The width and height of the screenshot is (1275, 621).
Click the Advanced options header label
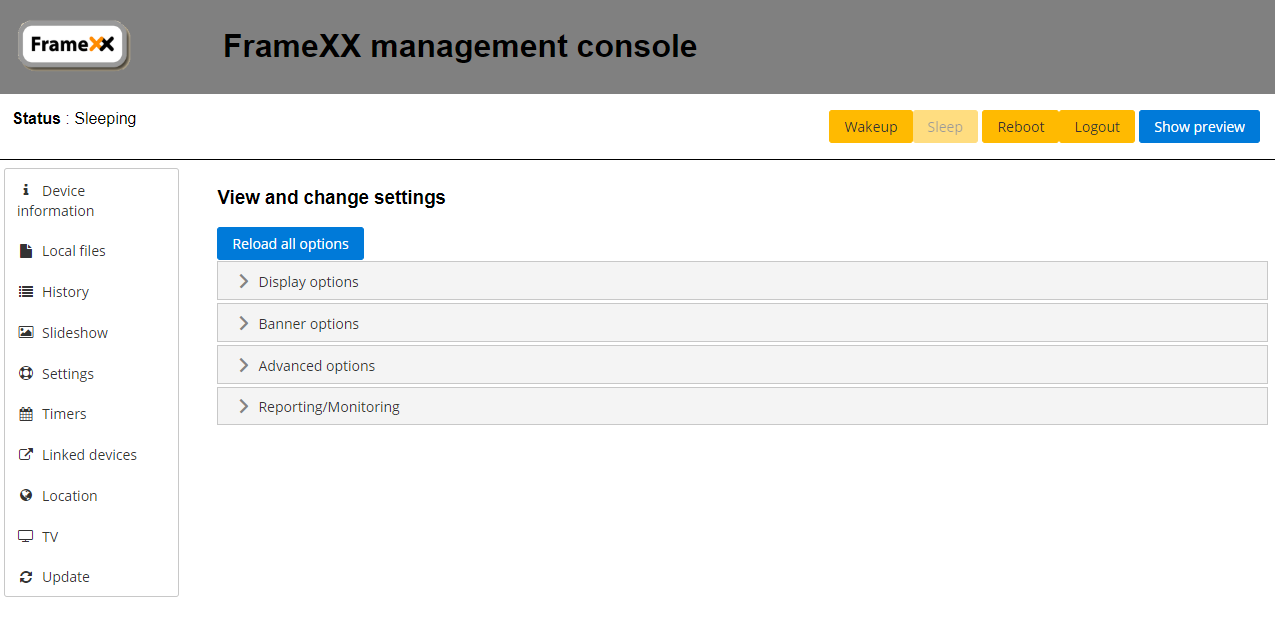point(316,366)
